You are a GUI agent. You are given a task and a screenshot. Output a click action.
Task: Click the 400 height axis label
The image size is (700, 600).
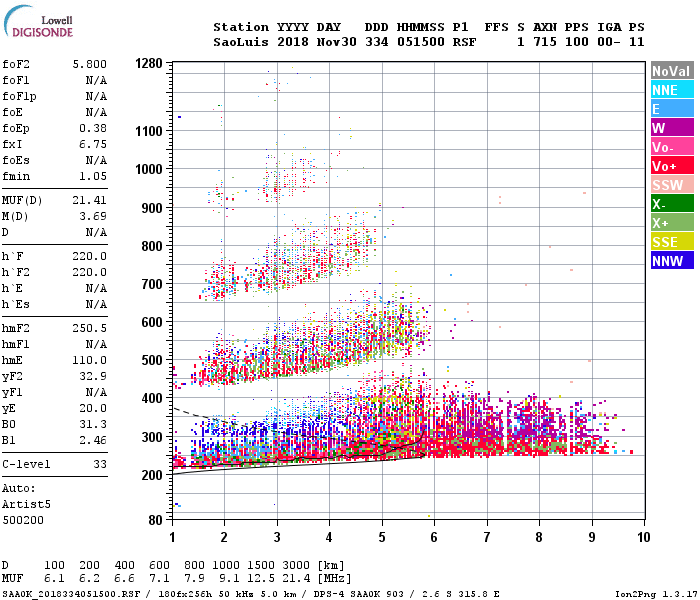pos(152,398)
